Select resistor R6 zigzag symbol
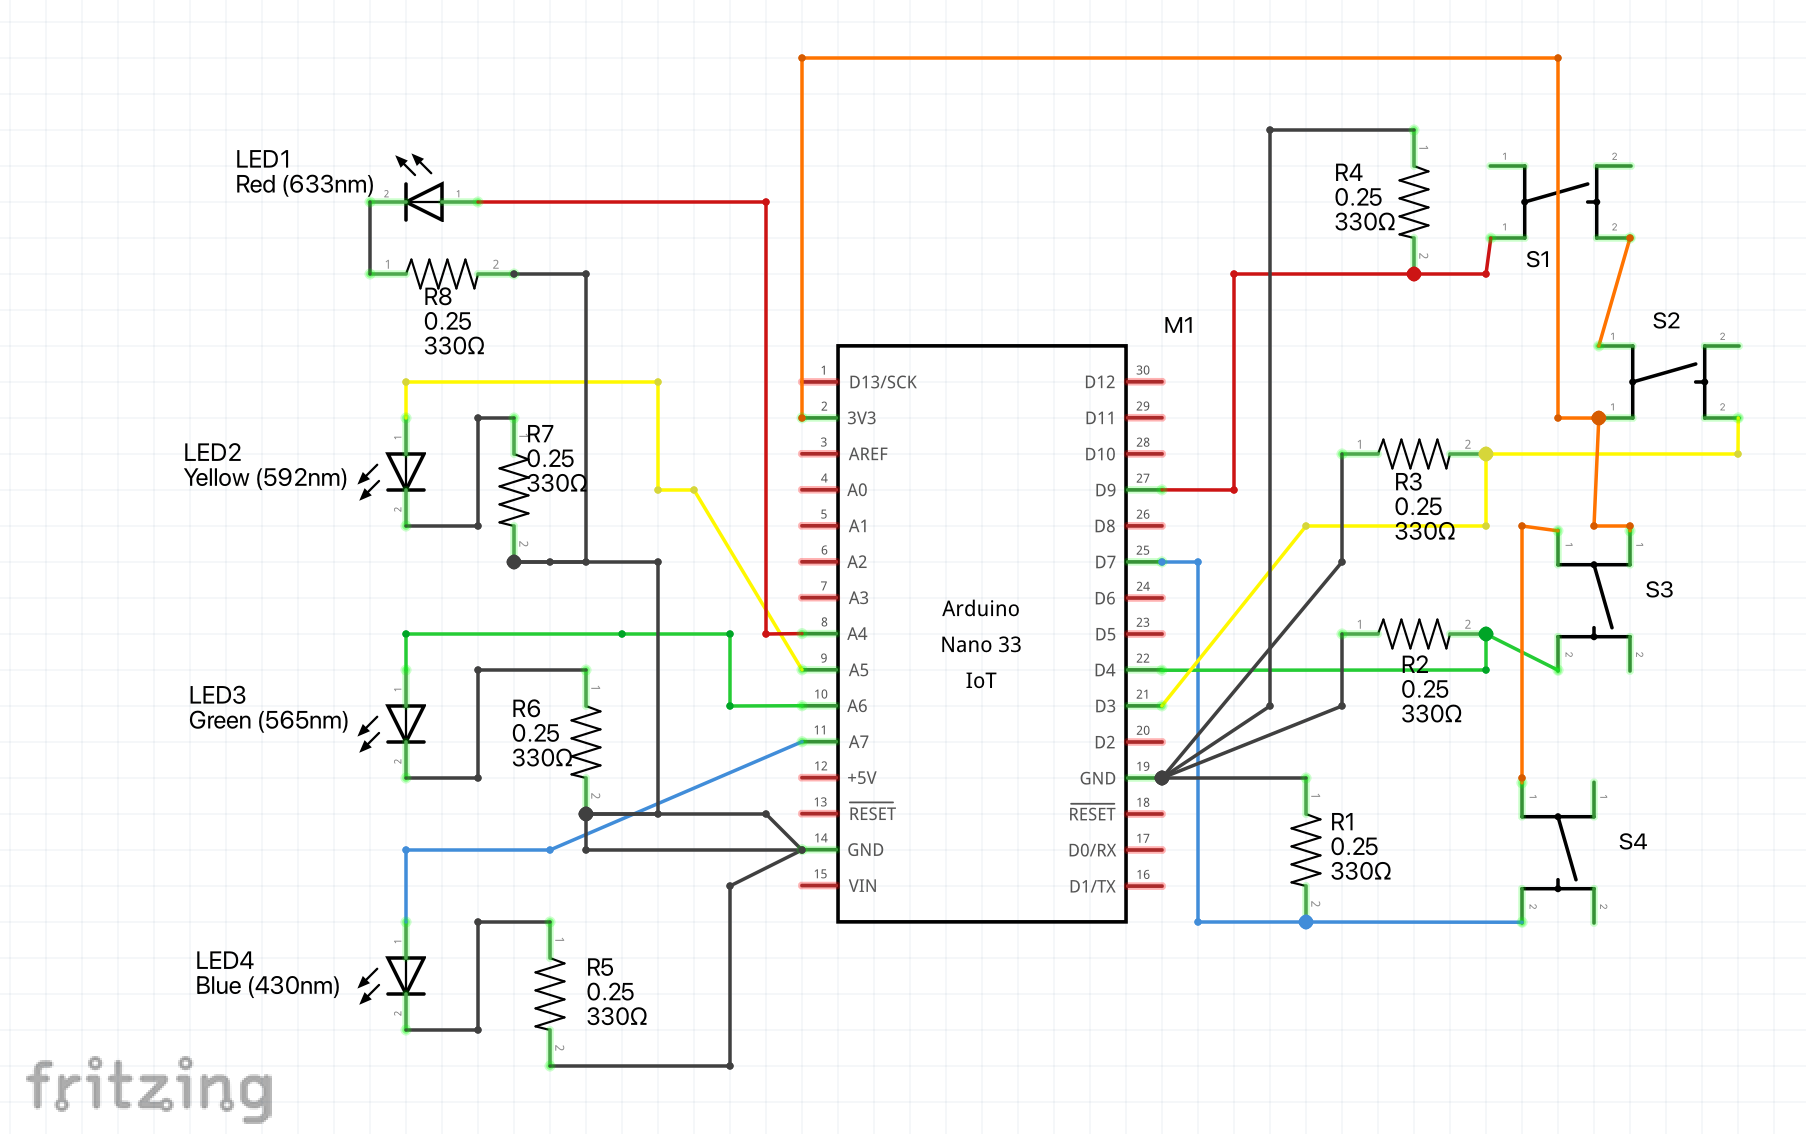Screen dimensions: 1806x1134 pyautogui.click(x=586, y=742)
